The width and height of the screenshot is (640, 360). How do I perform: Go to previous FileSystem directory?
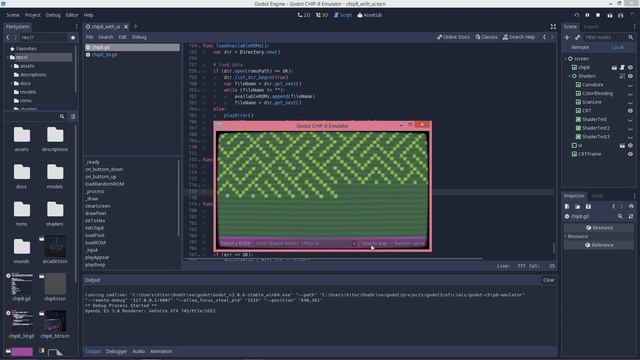coord(8,37)
